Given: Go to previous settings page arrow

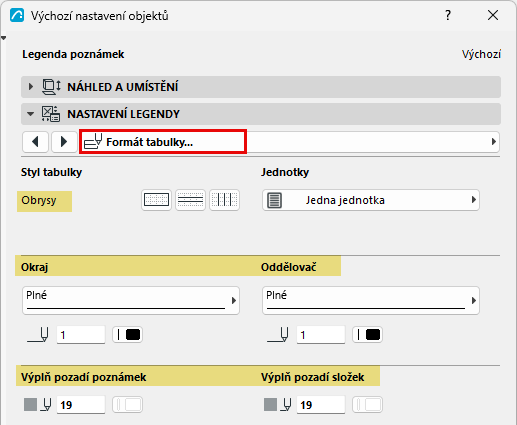Looking at the screenshot, I should point(36,142).
